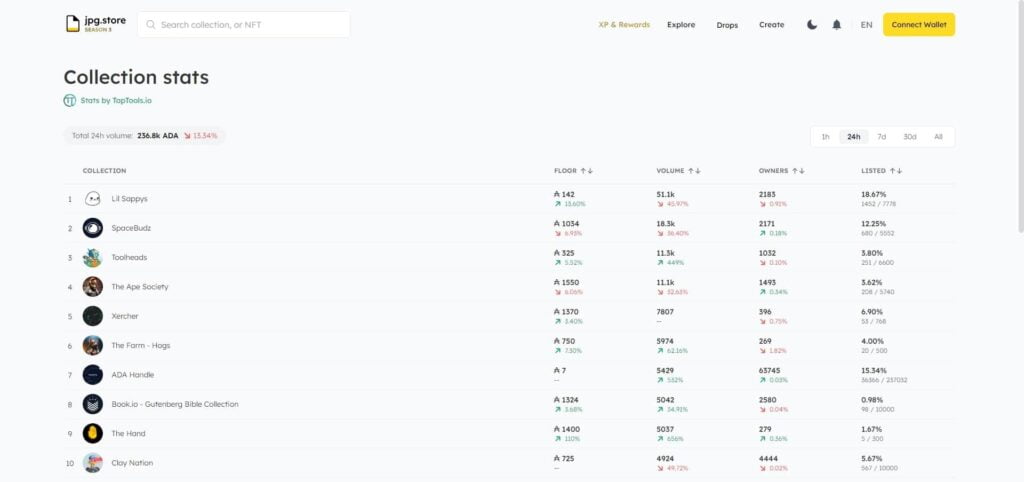Open Book.io Gutenberg Bible avatar

(93, 404)
